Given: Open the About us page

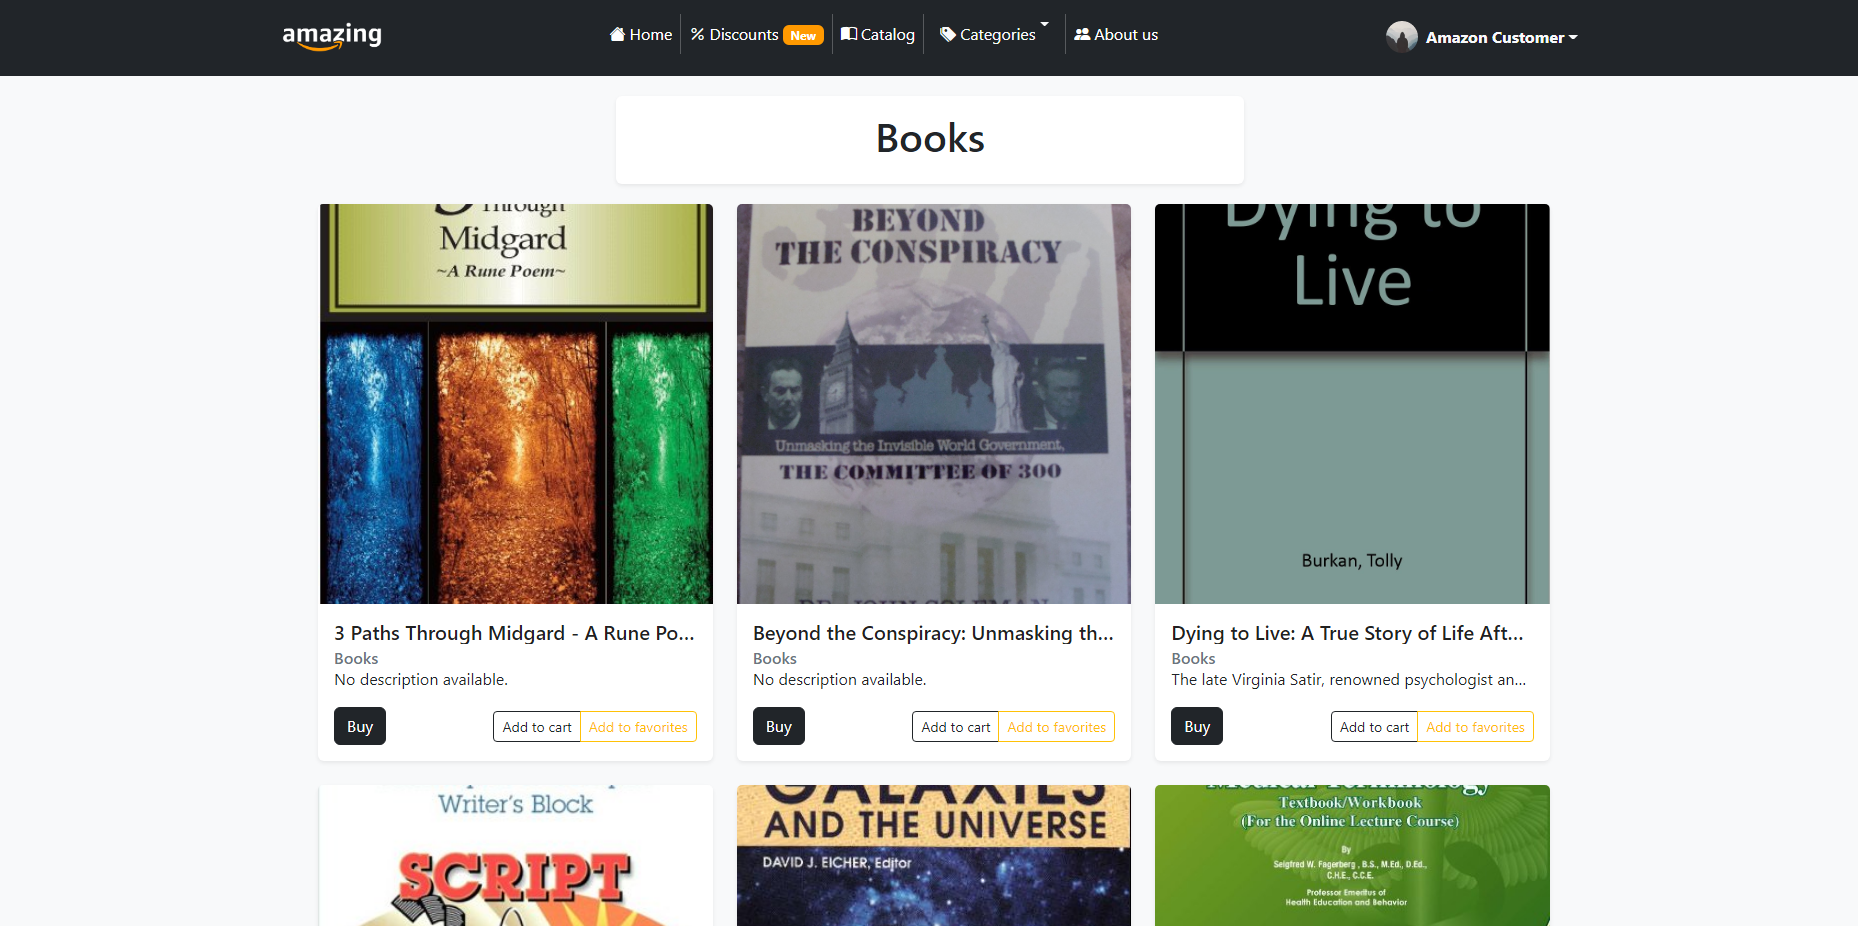Looking at the screenshot, I should (x=1116, y=34).
